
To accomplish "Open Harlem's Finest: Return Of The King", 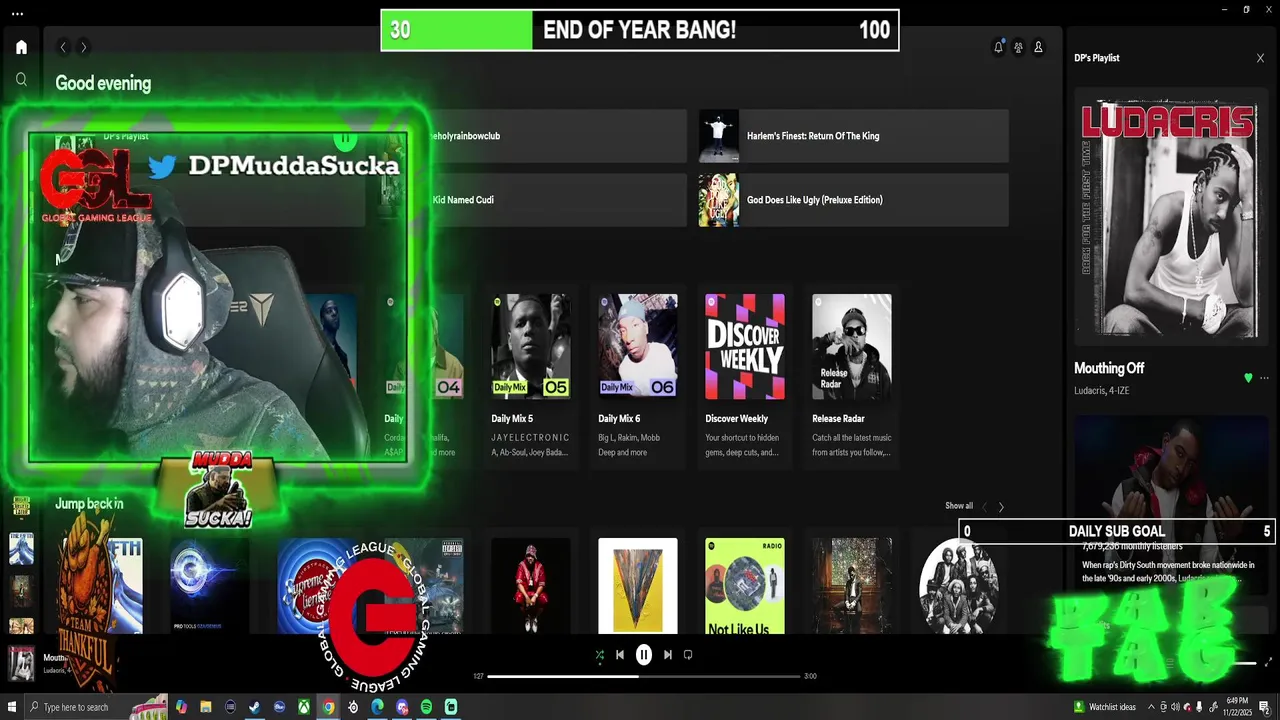I will click(853, 136).
